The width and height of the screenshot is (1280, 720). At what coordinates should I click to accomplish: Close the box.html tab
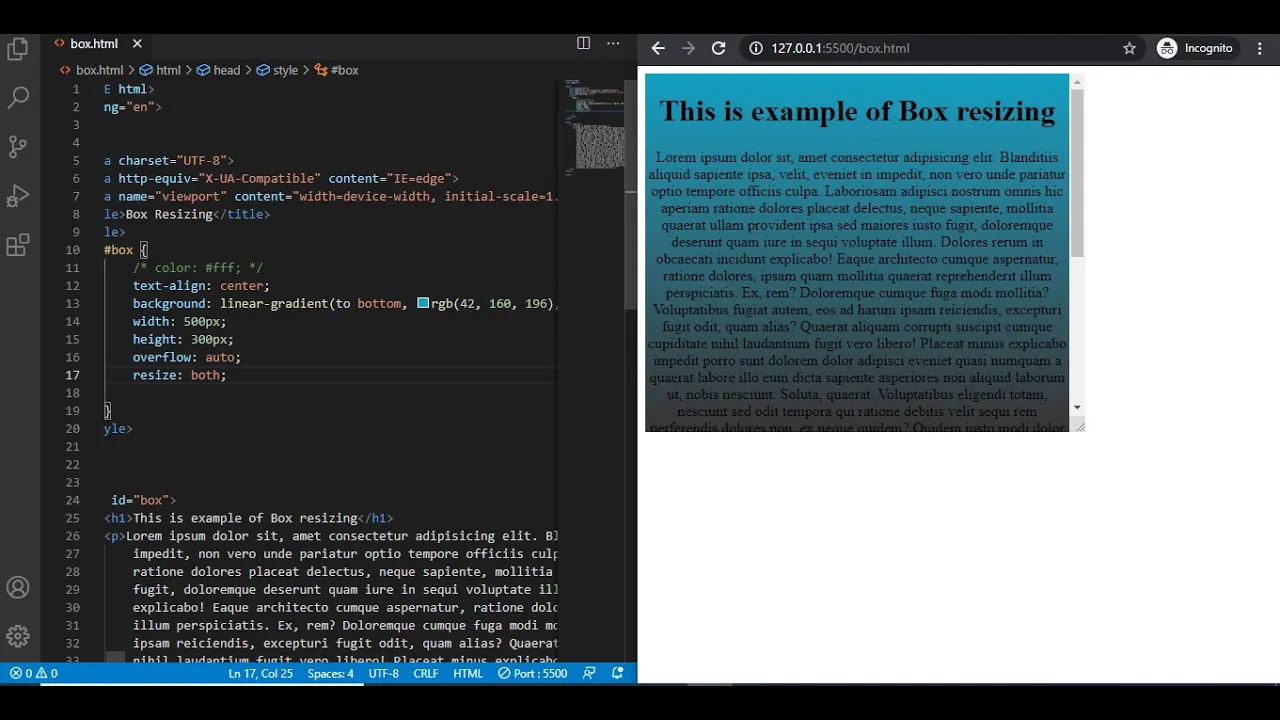137,43
